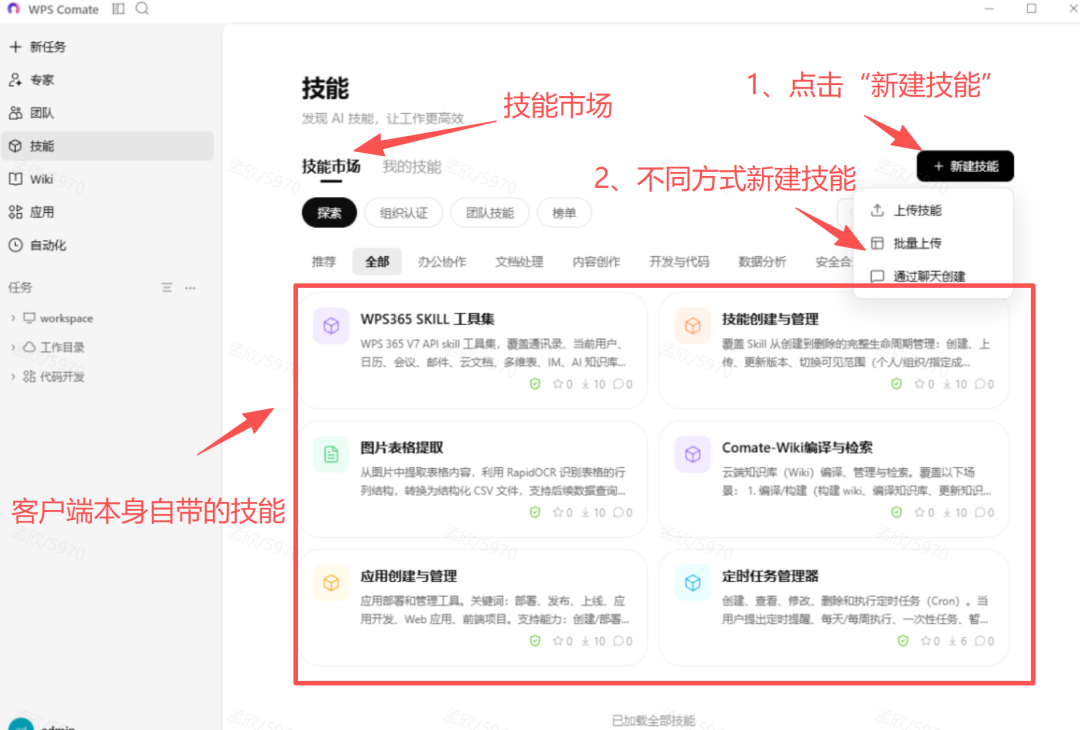Choose the 数据分析 category

click(x=762, y=262)
